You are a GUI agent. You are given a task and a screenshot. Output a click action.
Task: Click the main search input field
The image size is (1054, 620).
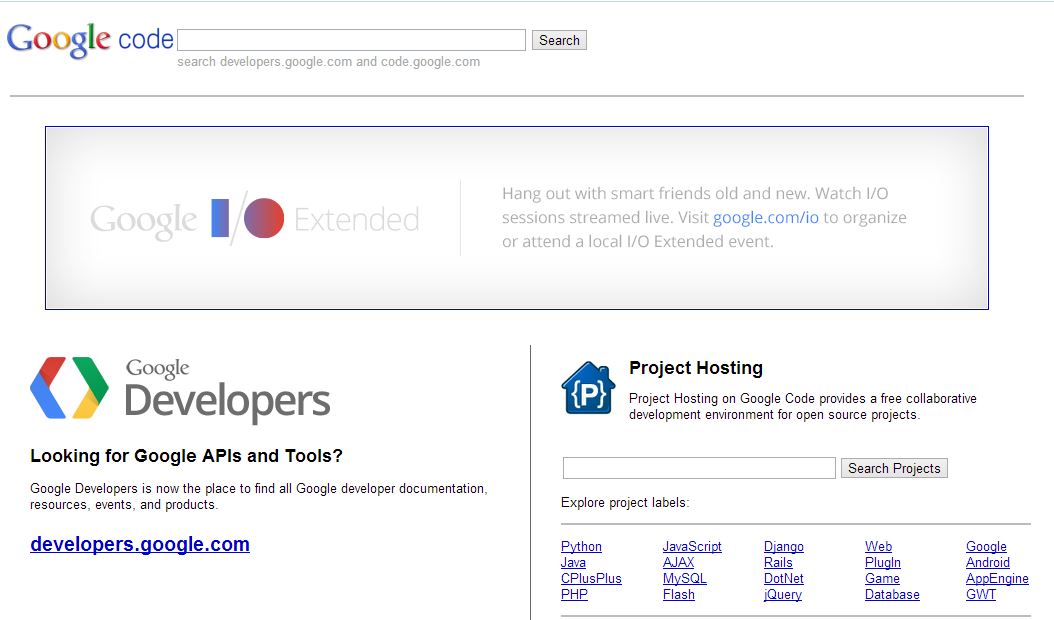click(350, 39)
